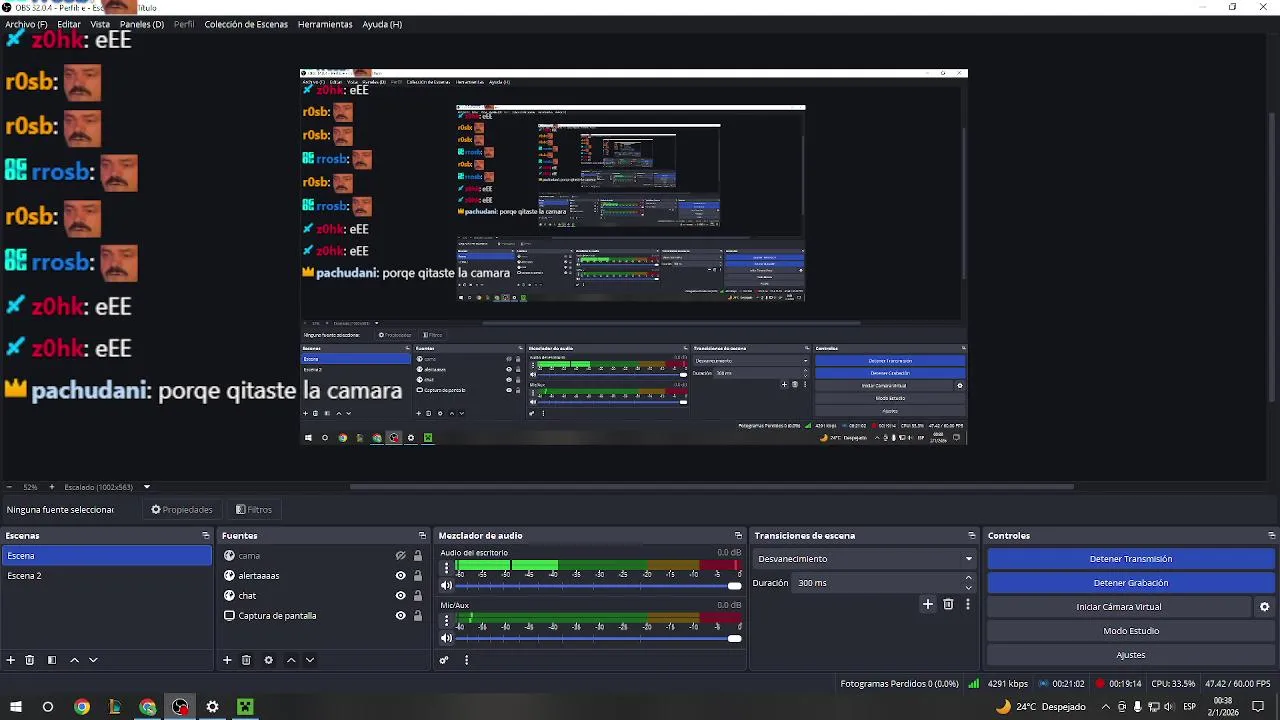
Task: Hide the Captura de pantalla source
Action: 401,616
